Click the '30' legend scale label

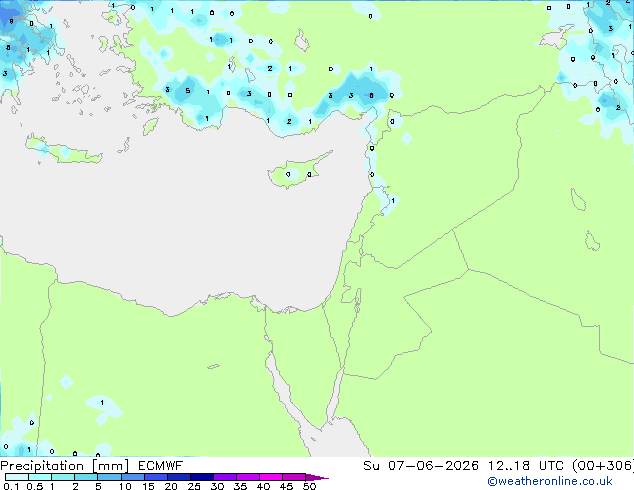217,486
